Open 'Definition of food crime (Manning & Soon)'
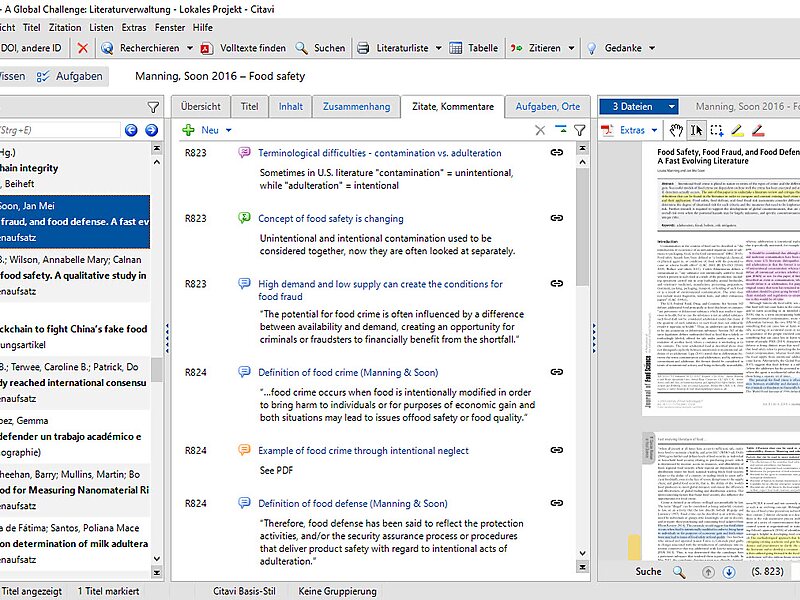The height and width of the screenshot is (600, 800). (348, 372)
